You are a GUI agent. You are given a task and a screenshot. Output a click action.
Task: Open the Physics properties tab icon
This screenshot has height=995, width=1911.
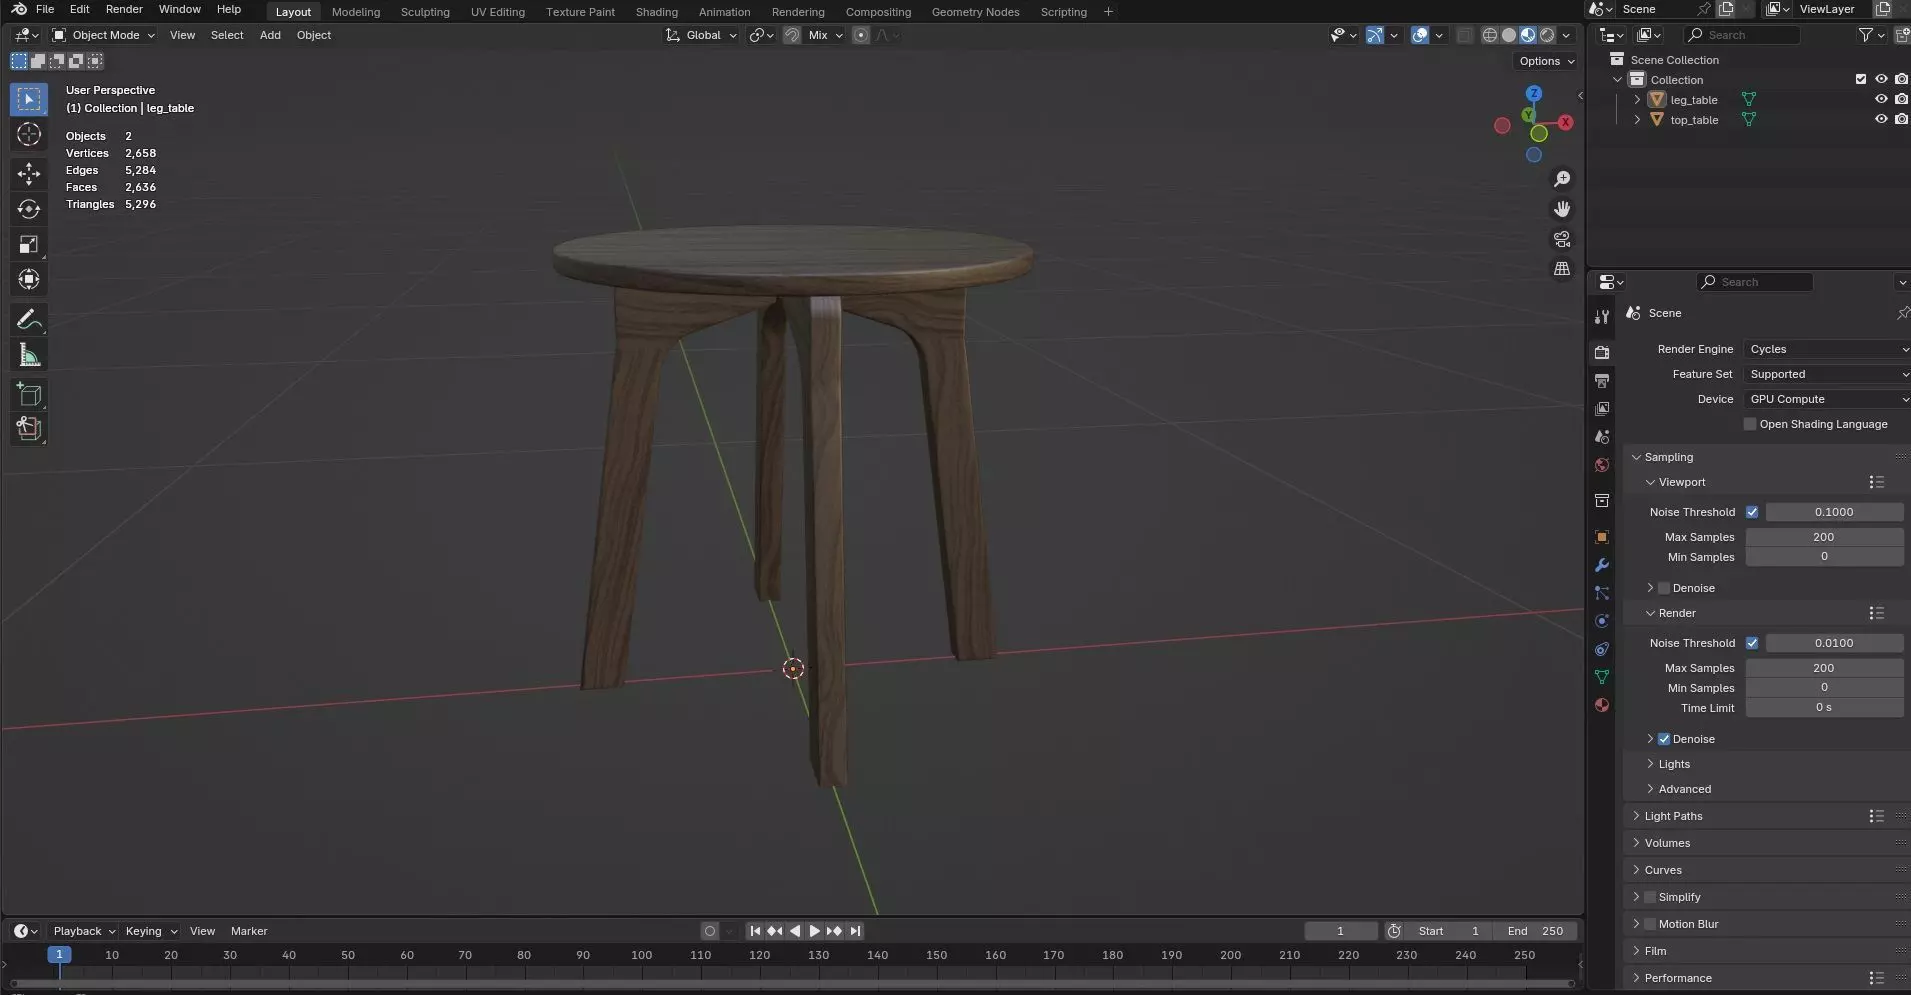click(1602, 621)
